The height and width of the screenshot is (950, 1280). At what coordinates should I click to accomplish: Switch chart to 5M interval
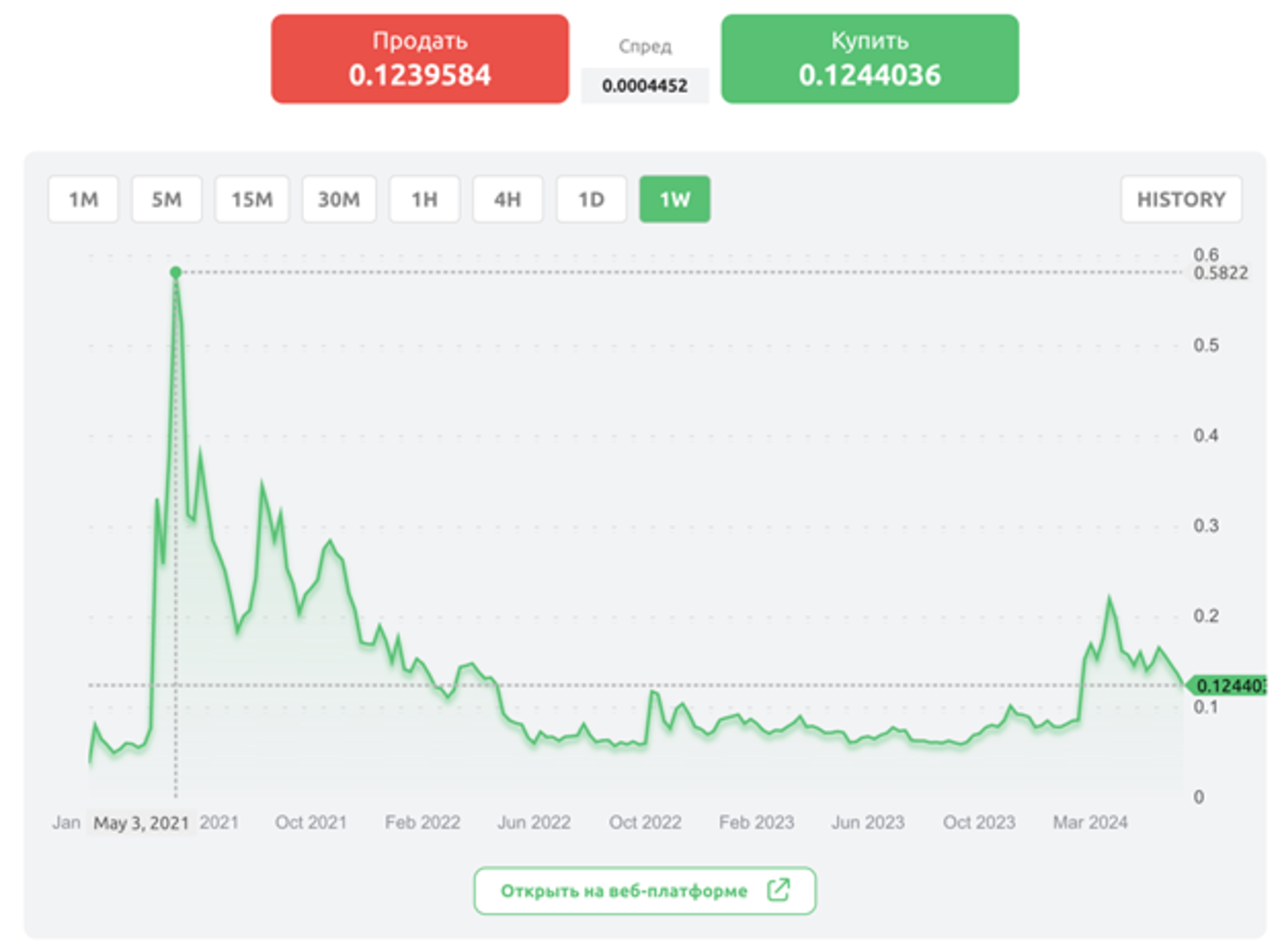(x=166, y=199)
